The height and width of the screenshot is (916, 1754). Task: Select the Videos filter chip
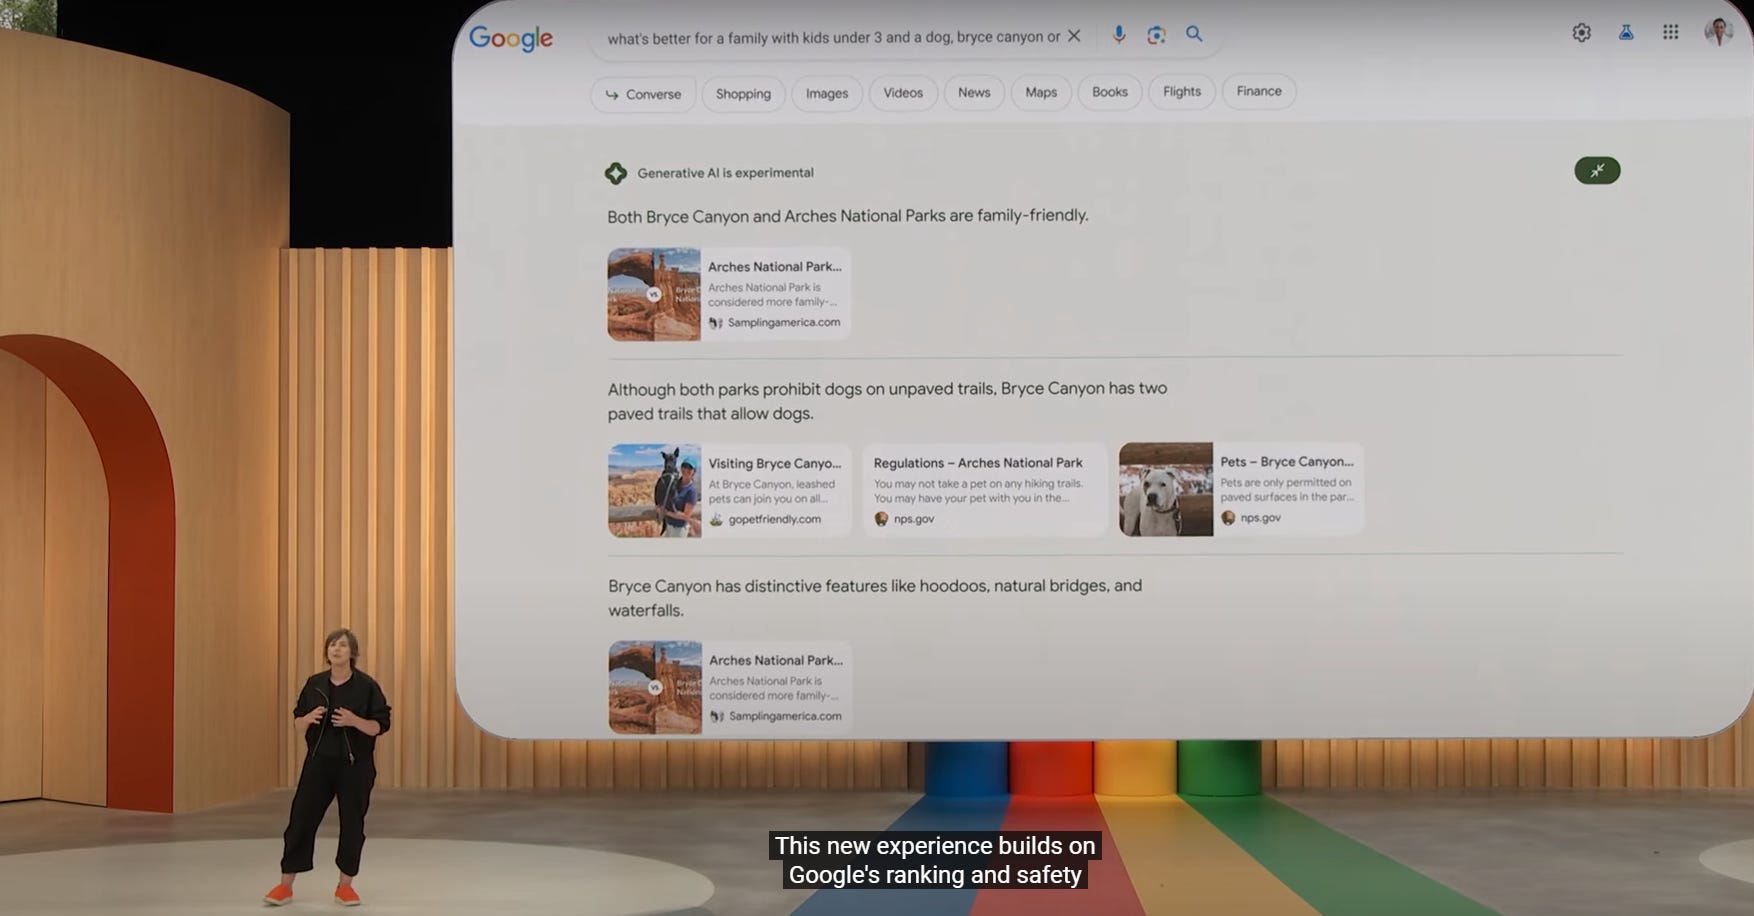(x=903, y=93)
